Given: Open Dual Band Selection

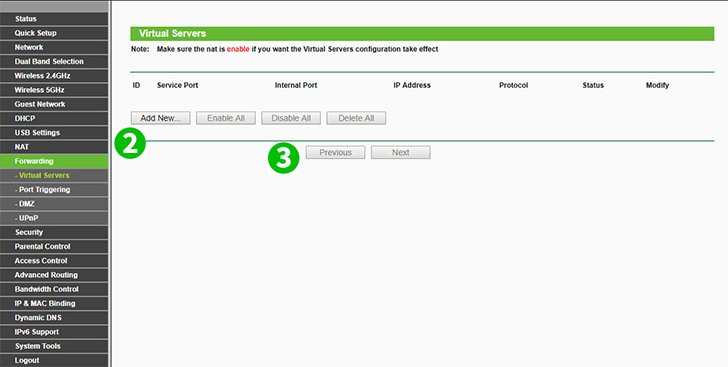Looking at the screenshot, I should pyautogui.click(x=54, y=61).
